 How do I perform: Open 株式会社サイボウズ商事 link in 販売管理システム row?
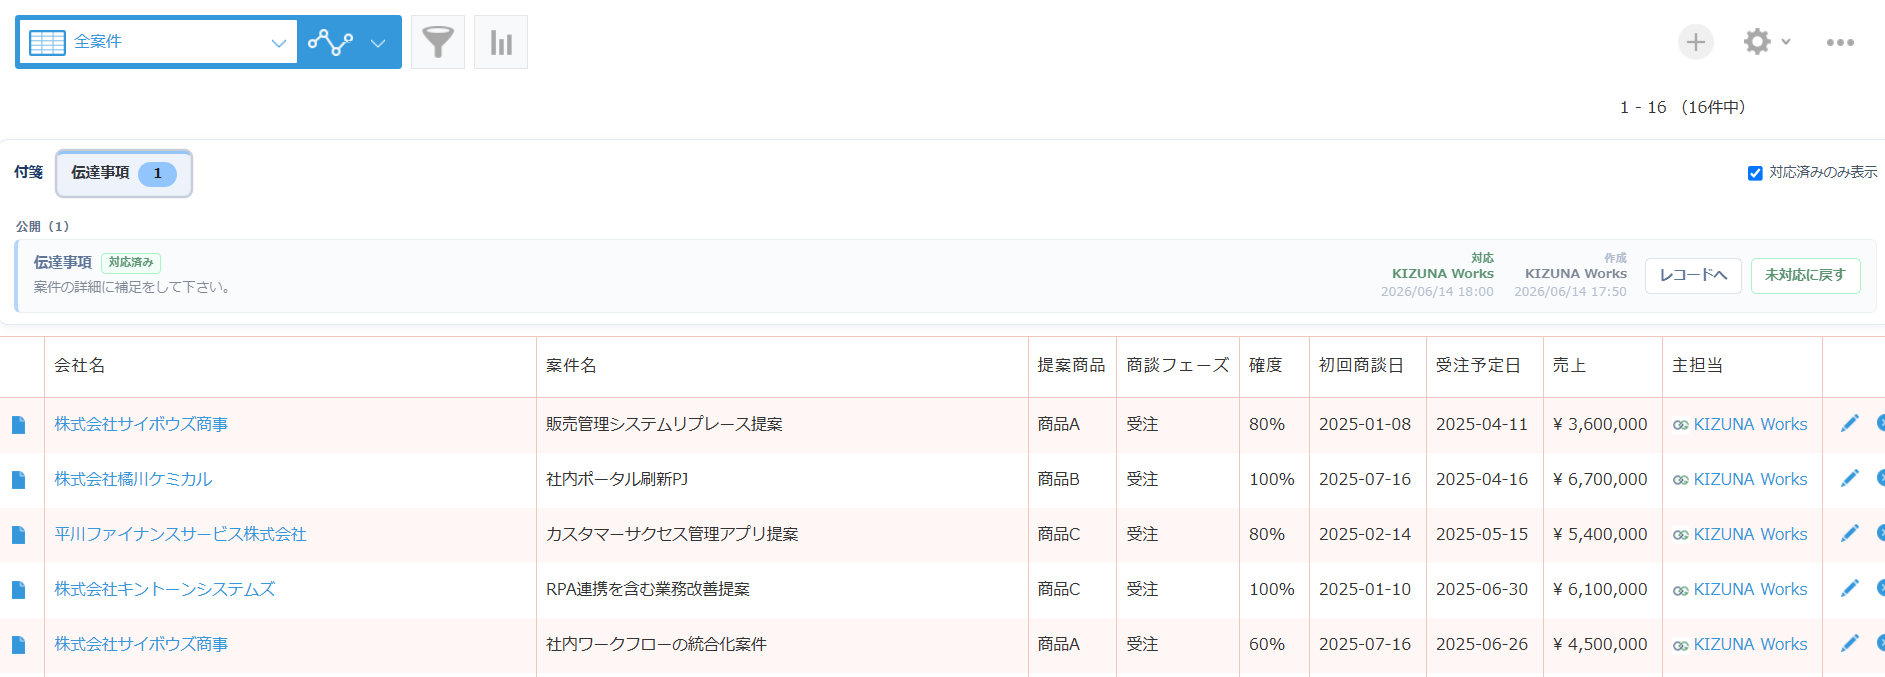click(x=141, y=424)
